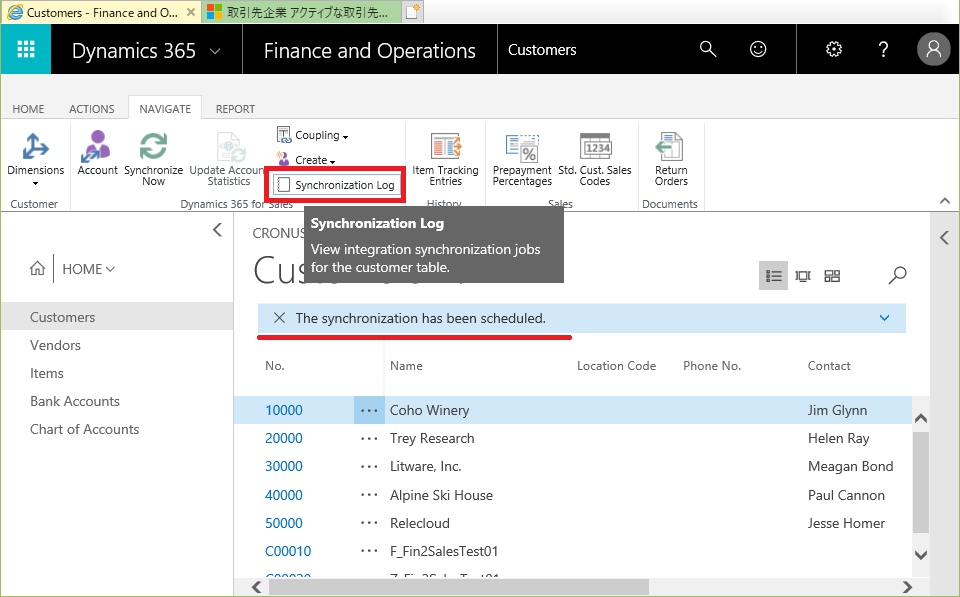Viewport: 960px width, 597px height.
Task: Open the row menu for Alpine Ski House
Action: click(x=369, y=495)
